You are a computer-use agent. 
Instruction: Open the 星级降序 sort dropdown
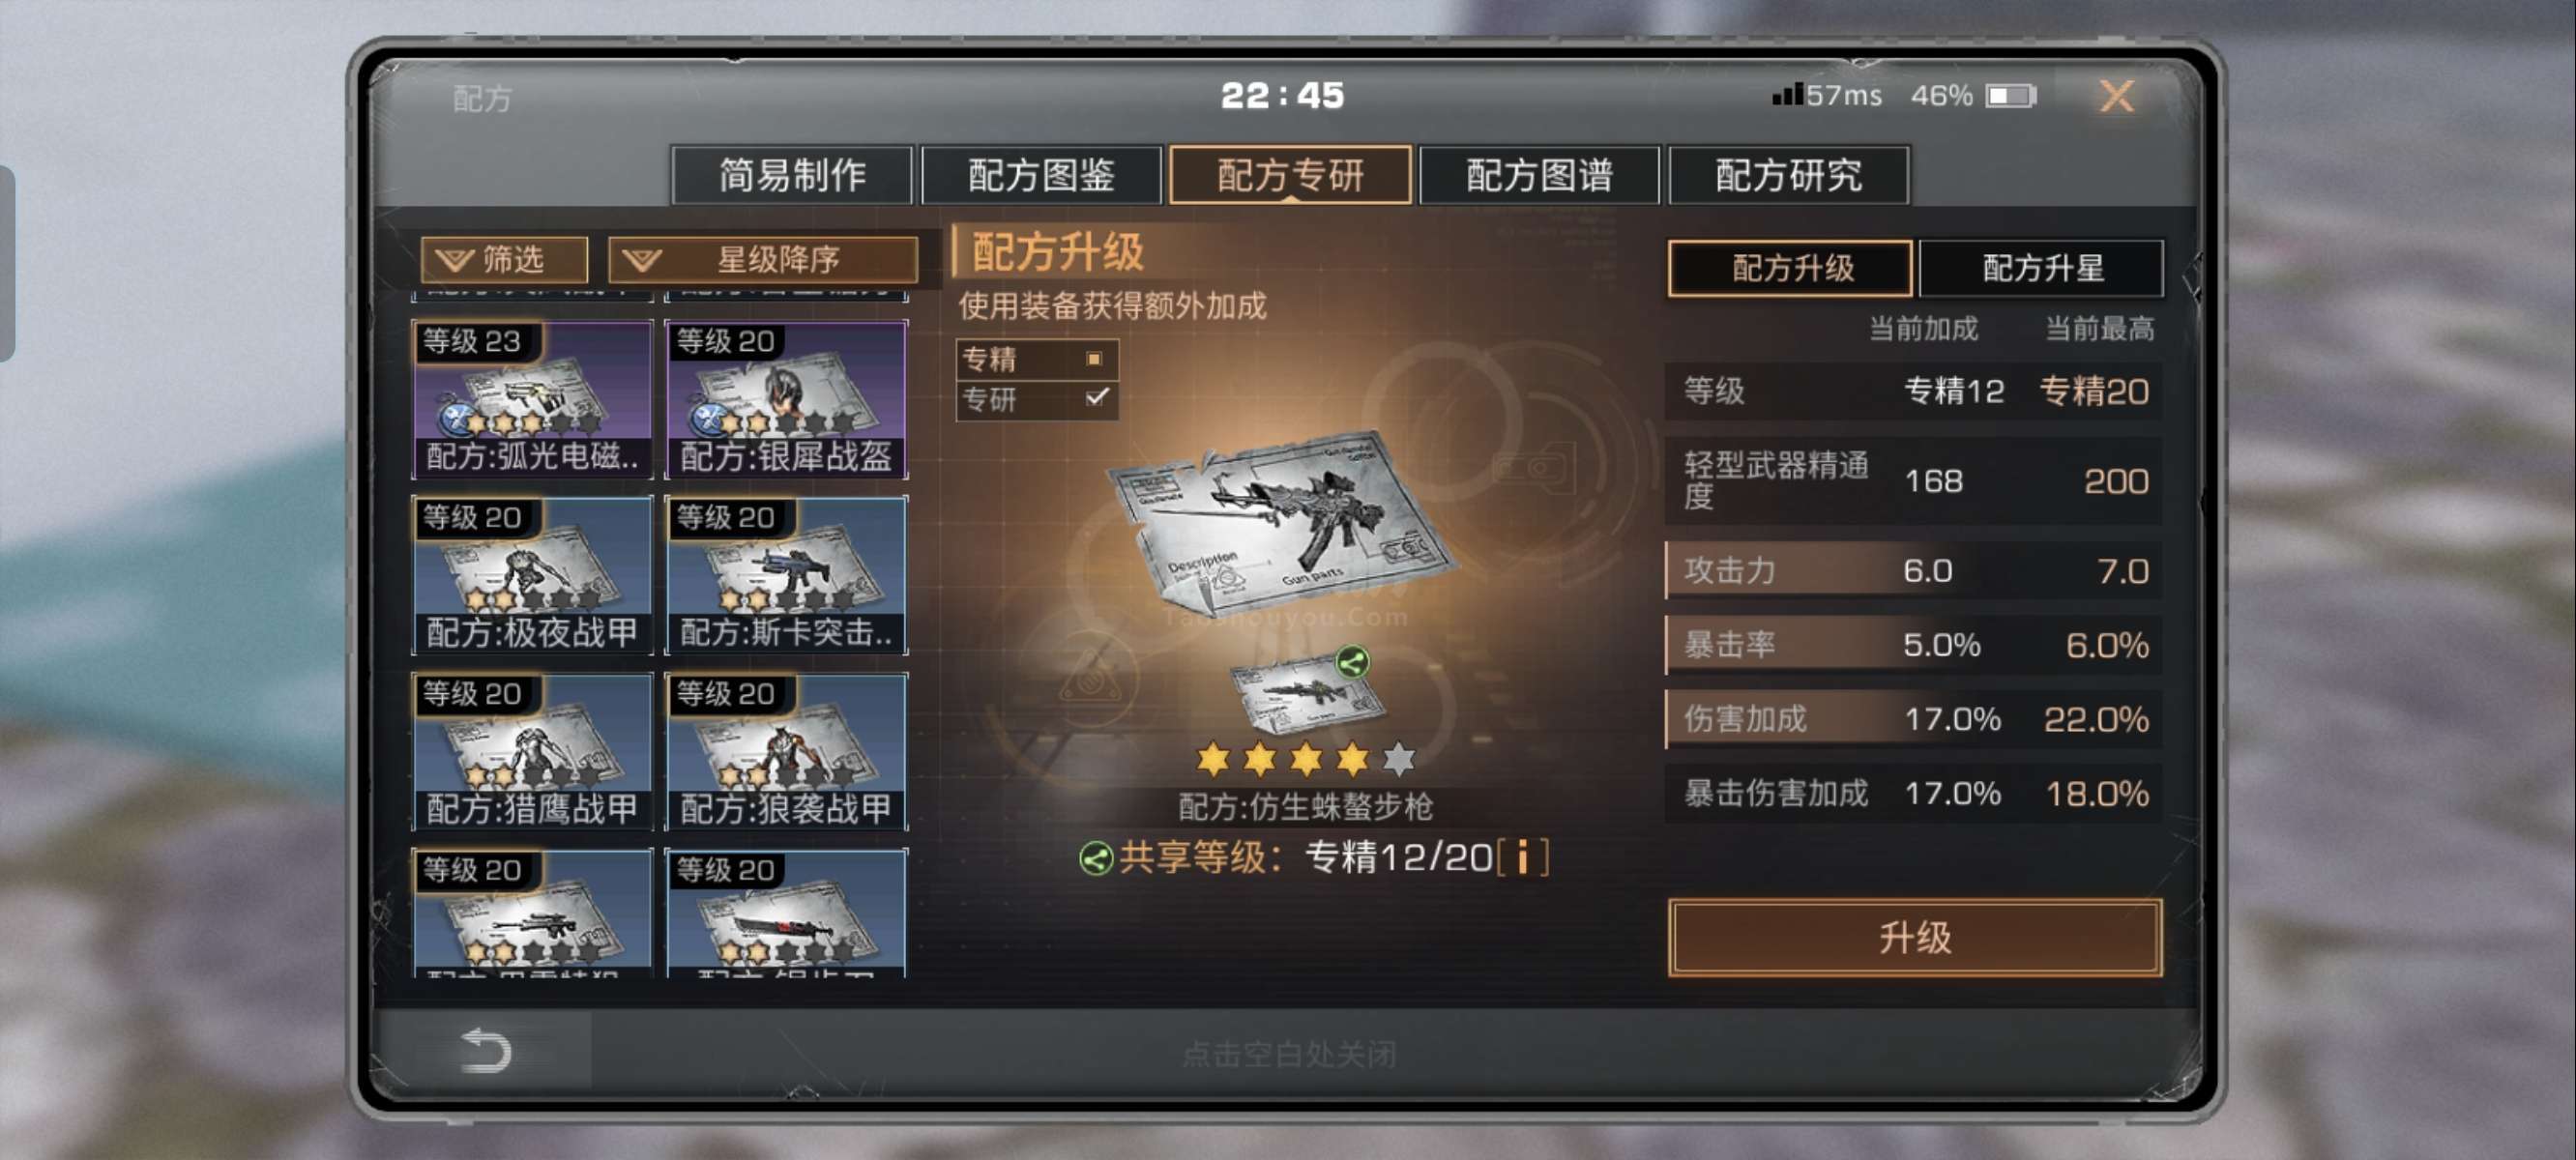click(763, 260)
